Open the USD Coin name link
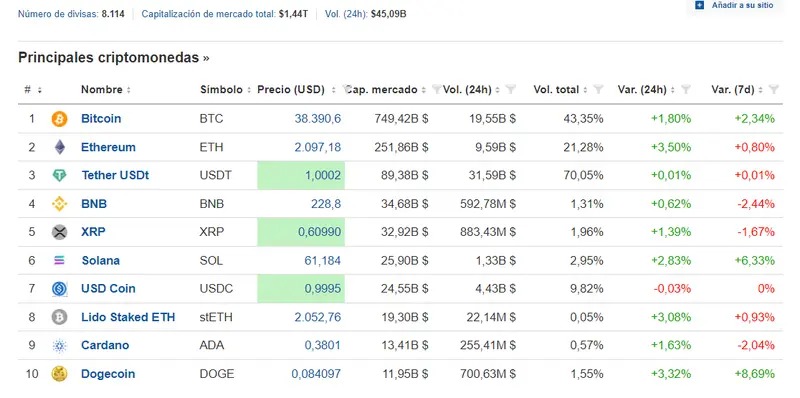 coord(108,289)
